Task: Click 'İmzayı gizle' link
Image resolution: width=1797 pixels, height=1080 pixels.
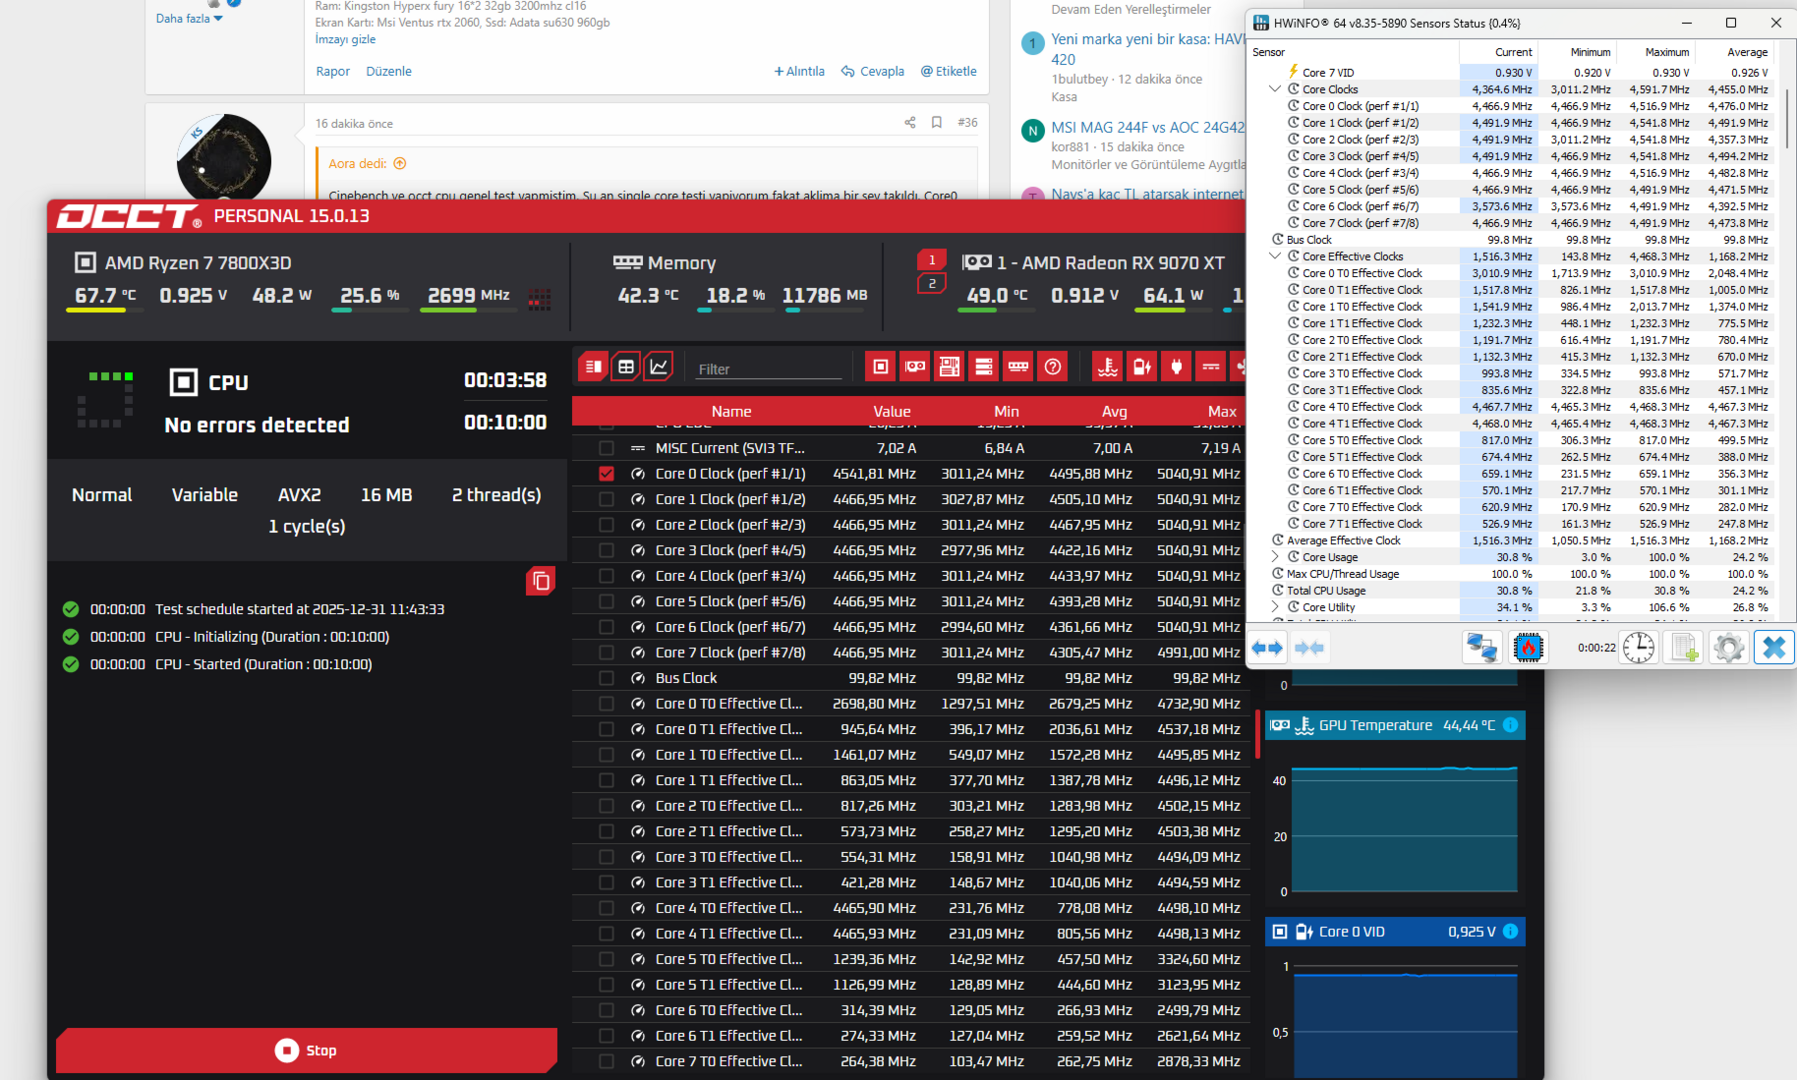Action: 345,39
